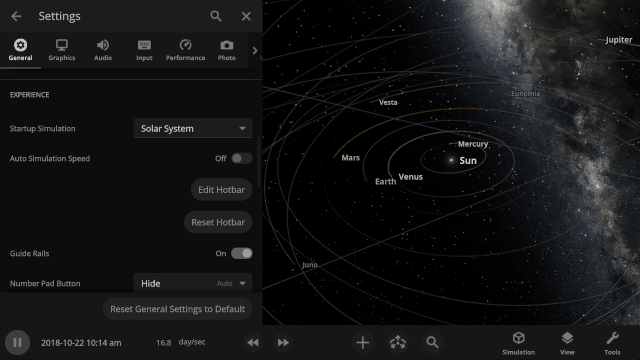Viewport: 640px width, 360px height.
Task: Slow down simulation with rewind icon
Action: pos(253,342)
